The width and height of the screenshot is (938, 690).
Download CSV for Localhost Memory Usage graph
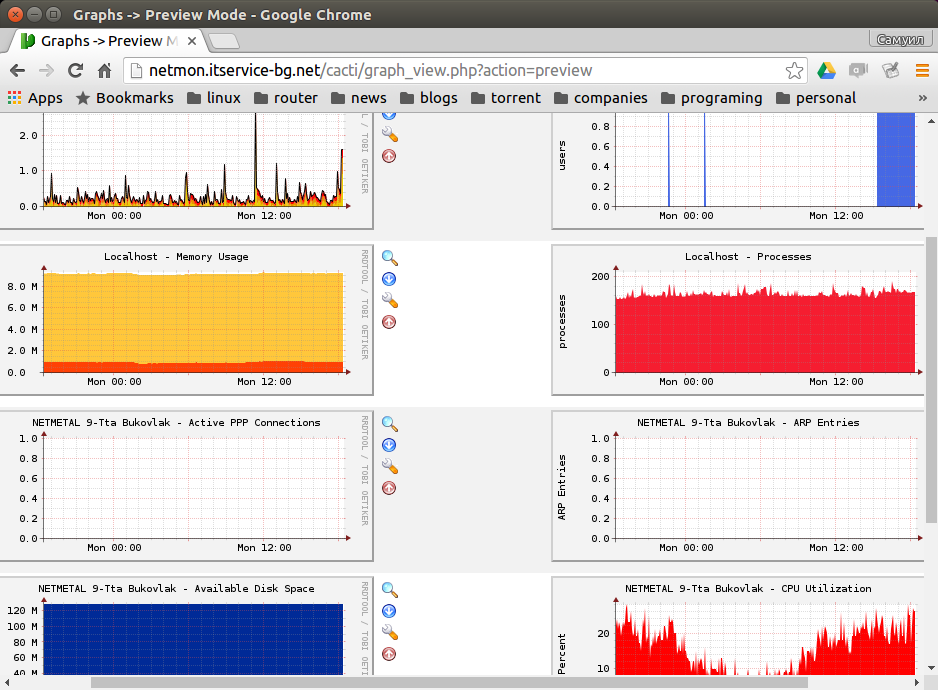(x=389, y=279)
